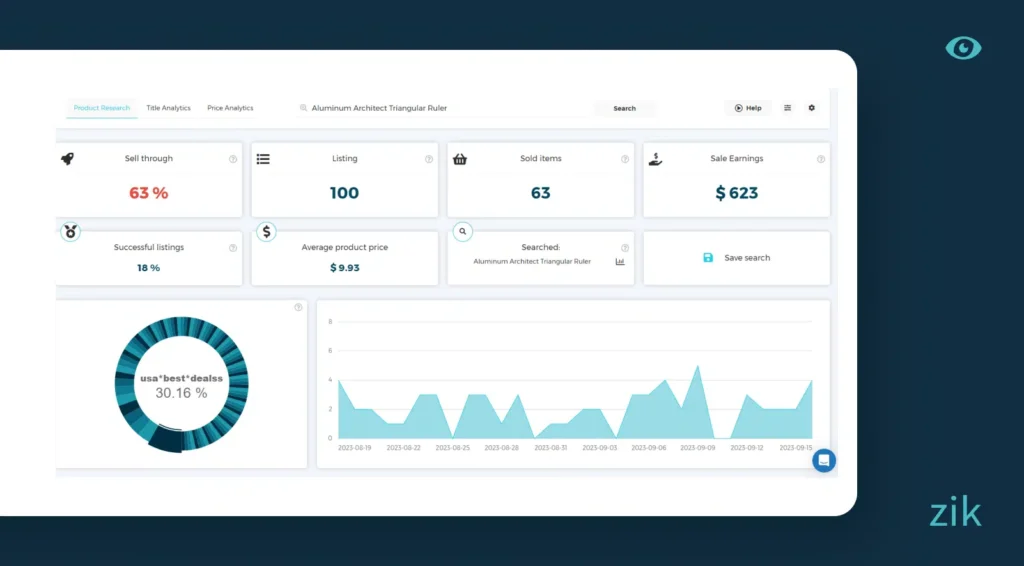This screenshot has height=566, width=1024.
Task: Click the eye icon in top-right corner
Action: click(963, 48)
